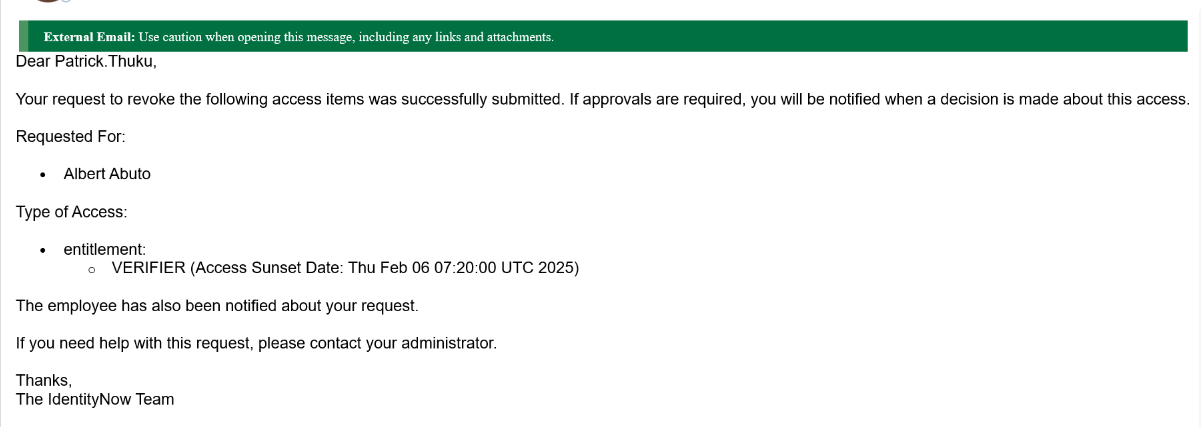Click the "Type of Access:" heading

click(72, 212)
